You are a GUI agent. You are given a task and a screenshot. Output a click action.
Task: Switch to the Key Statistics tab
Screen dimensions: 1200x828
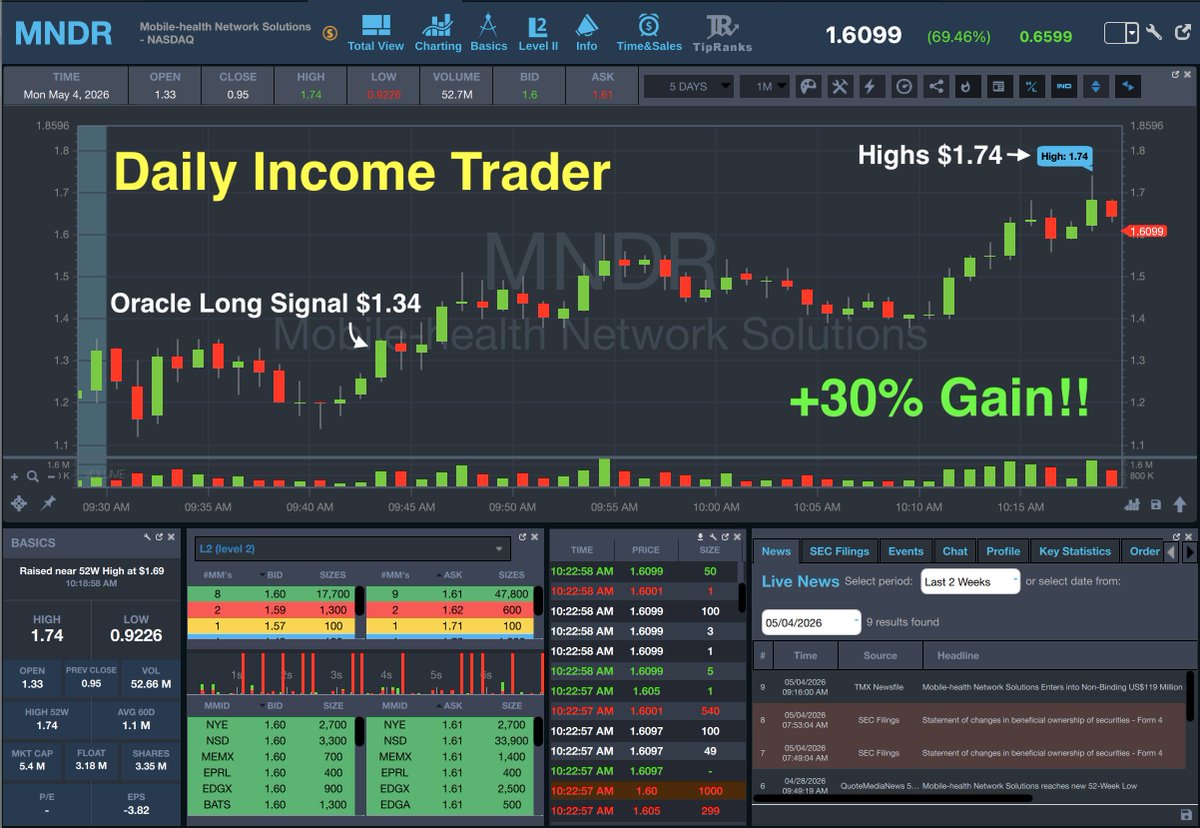click(x=1075, y=551)
